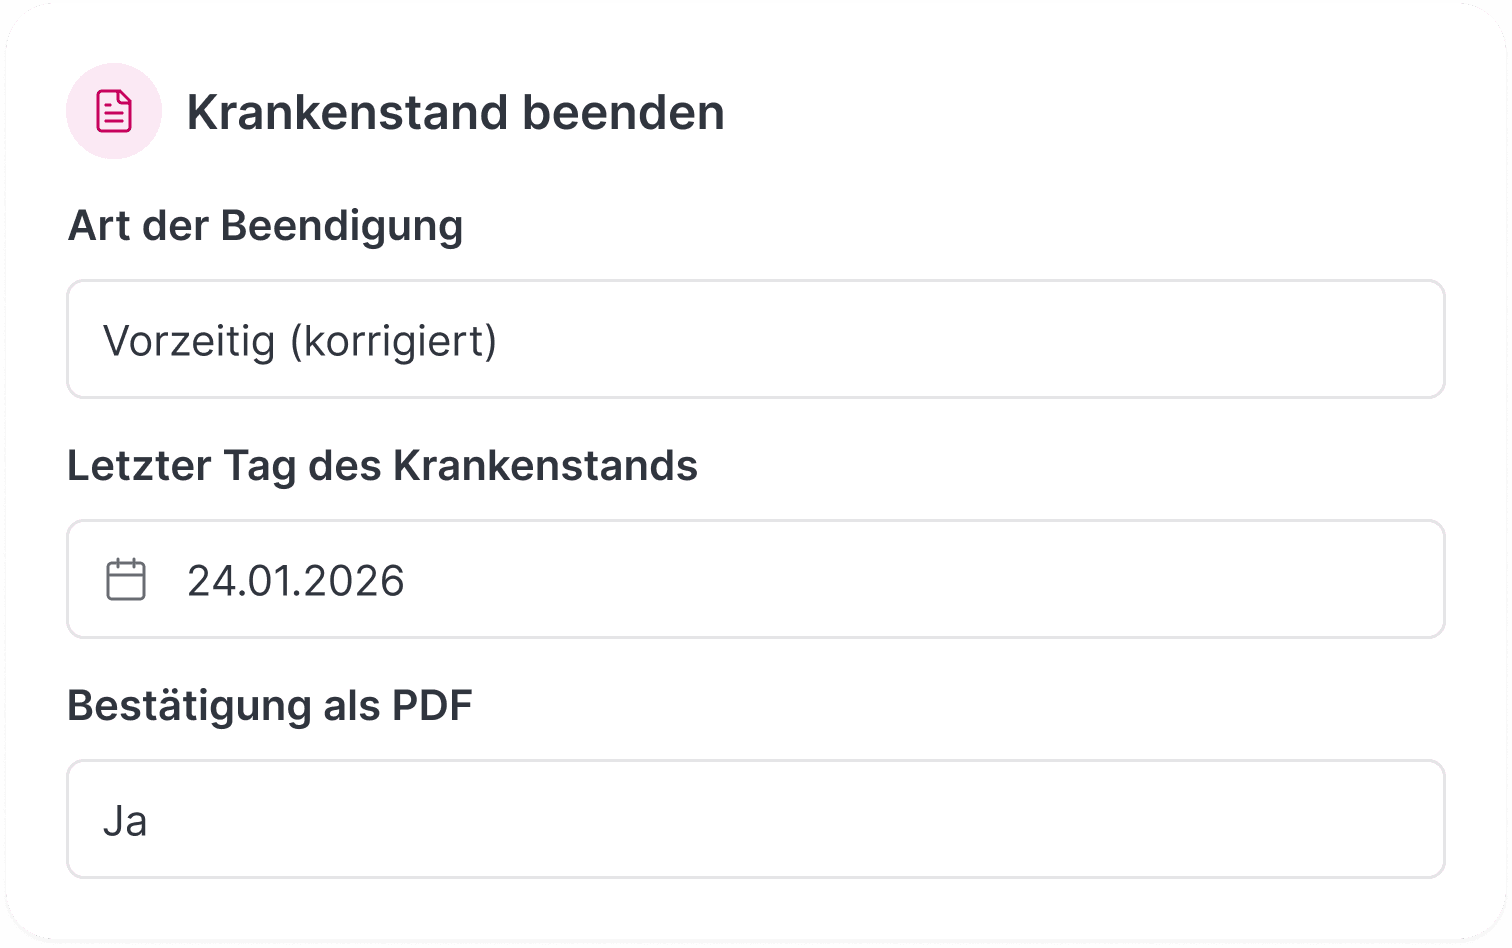Switch the PDF confirmation setting off
Image resolution: width=1512 pixels, height=948 pixels.
[x=755, y=819]
